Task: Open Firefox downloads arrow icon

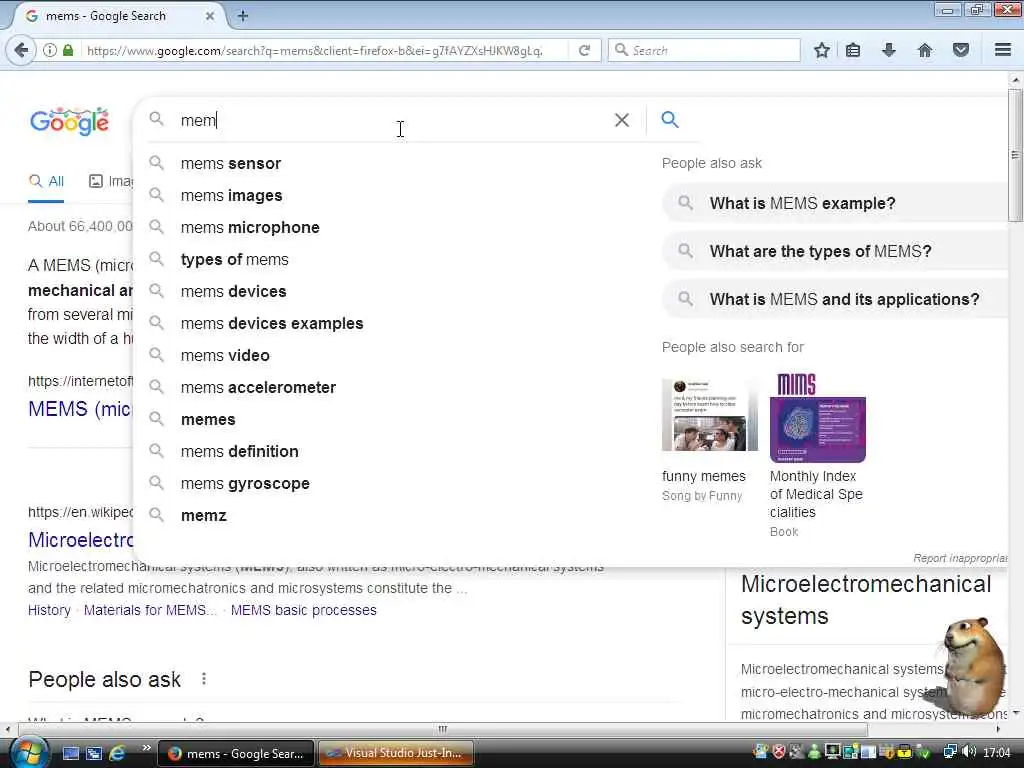Action: coord(889,50)
